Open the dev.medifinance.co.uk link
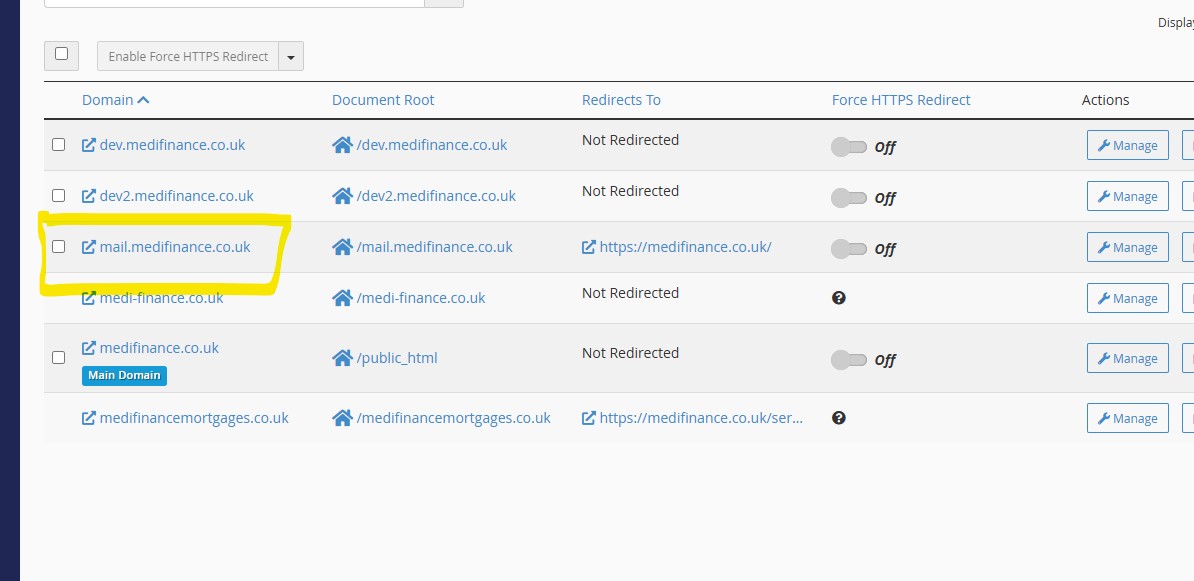 pos(171,144)
